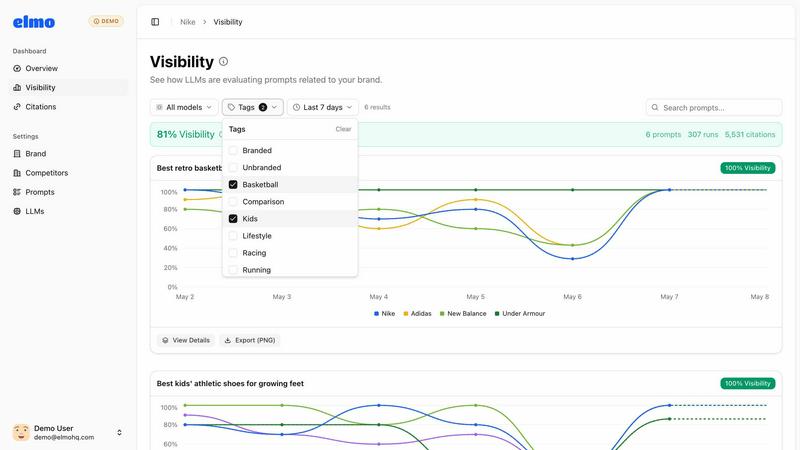The width and height of the screenshot is (800, 450).
Task: Click the search magnifier icon
Action: [655, 108]
